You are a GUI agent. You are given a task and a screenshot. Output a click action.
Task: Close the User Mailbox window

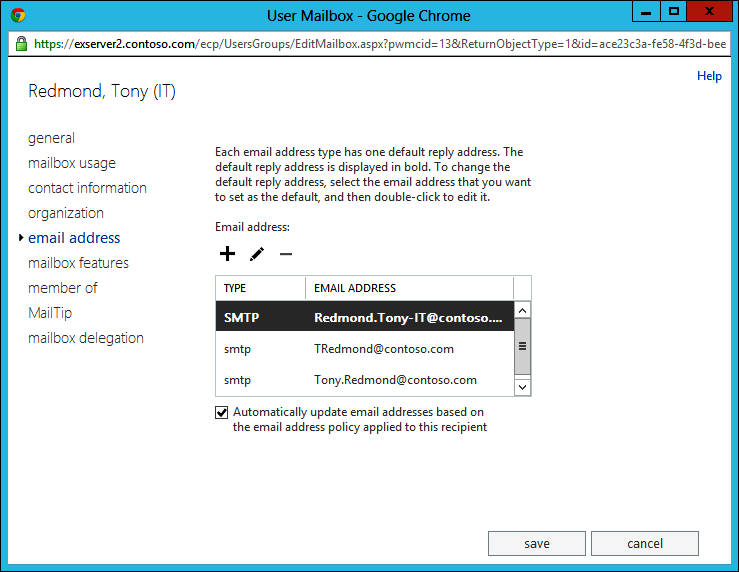pos(709,12)
